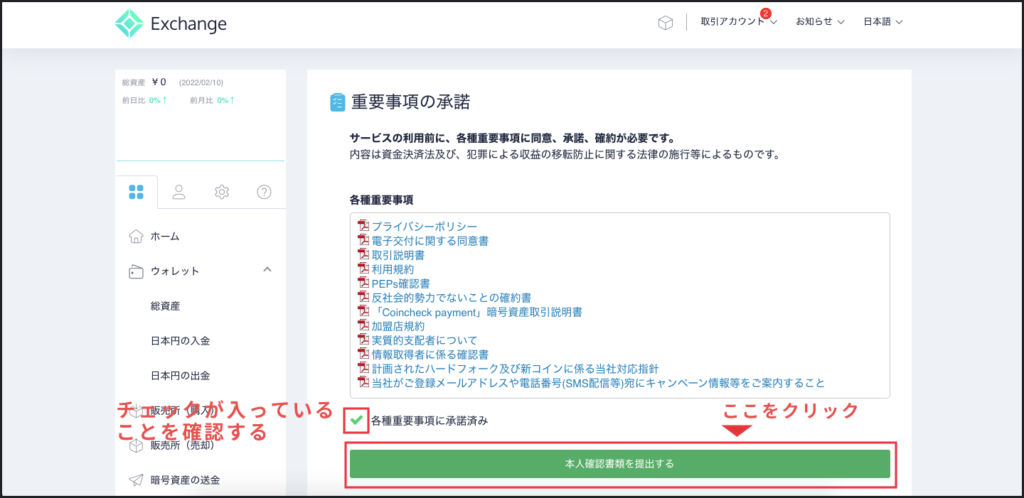The image size is (1024, 498).
Task: Click the PDF icon beside プライバシーポリシー
Action: click(363, 227)
